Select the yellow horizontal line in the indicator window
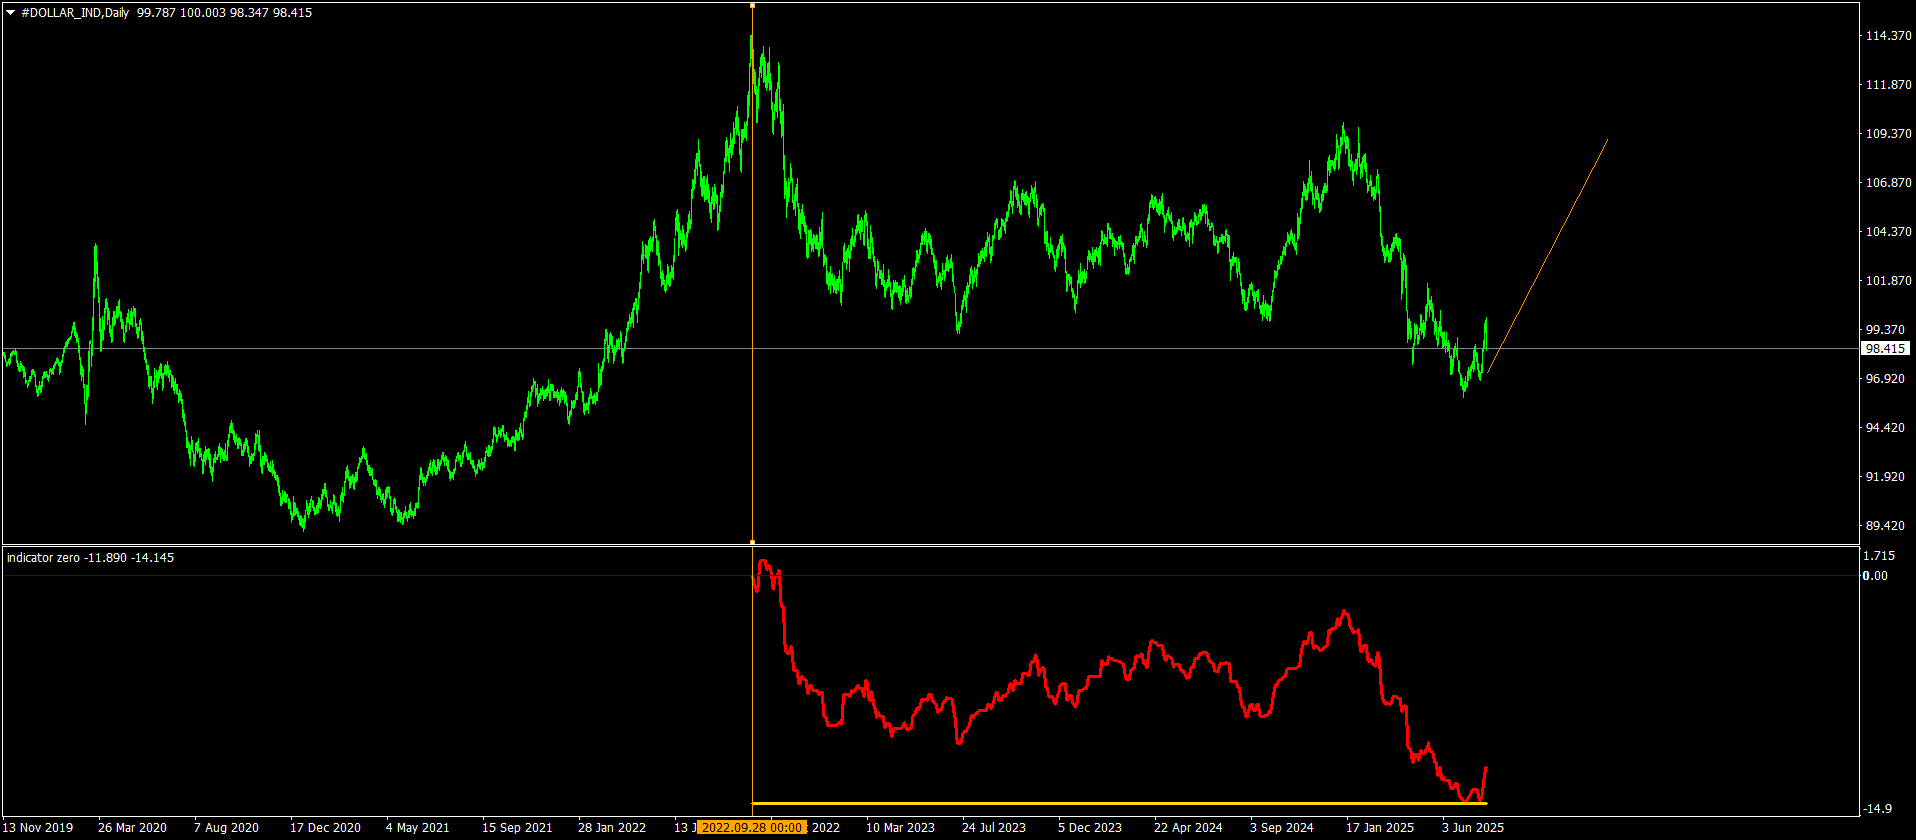Viewport: 1916px width, 840px height. click(1100, 803)
